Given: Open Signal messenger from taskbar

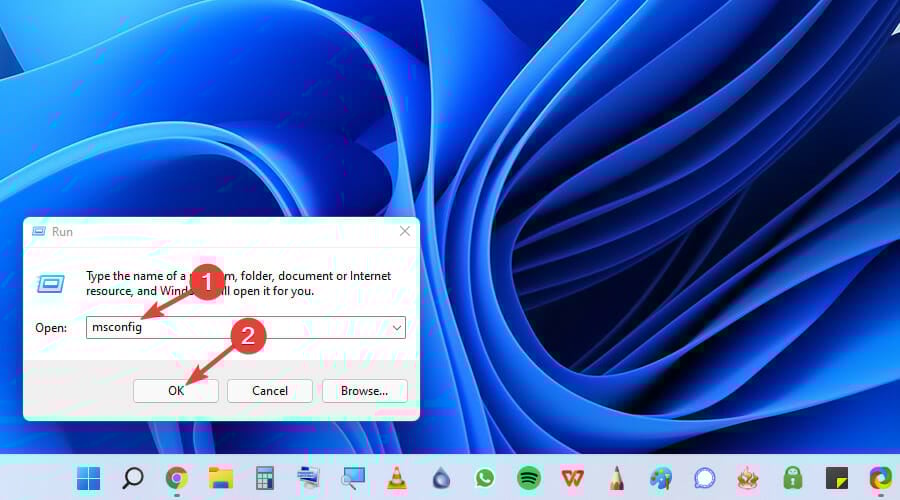Looking at the screenshot, I should click(705, 478).
